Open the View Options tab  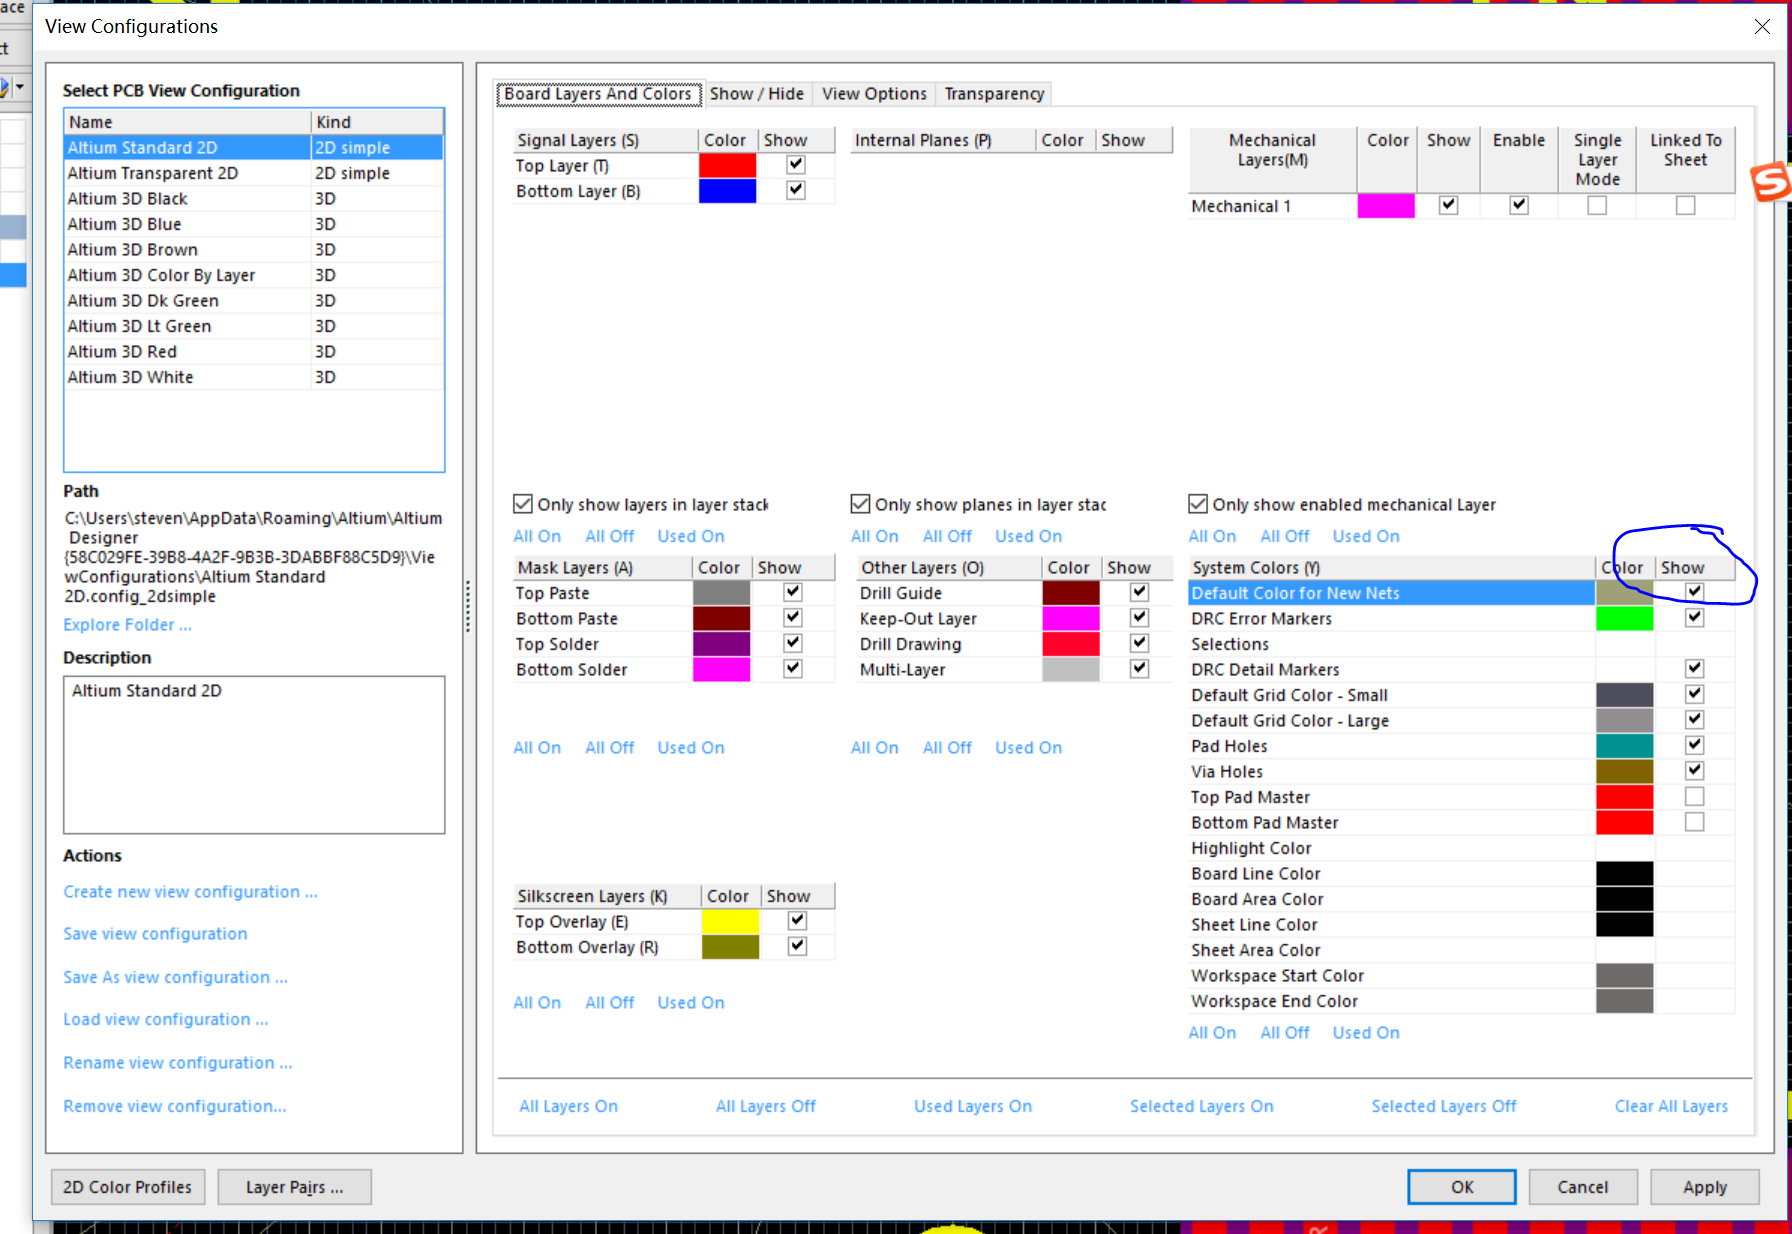[874, 94]
